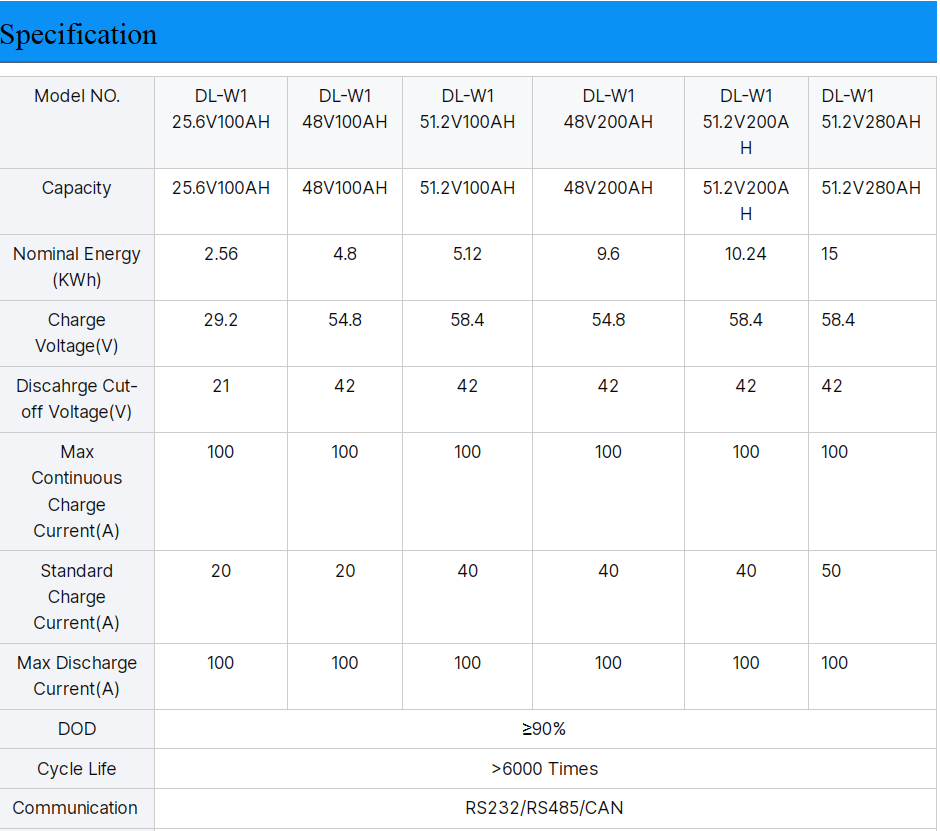Click Capacity row cell 51.2V100AH
This screenshot has width=940, height=831.
pyautogui.click(x=467, y=188)
